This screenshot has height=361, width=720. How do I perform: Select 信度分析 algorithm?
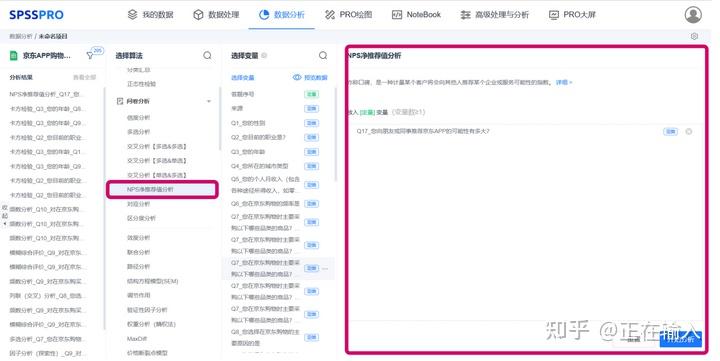coord(138,118)
